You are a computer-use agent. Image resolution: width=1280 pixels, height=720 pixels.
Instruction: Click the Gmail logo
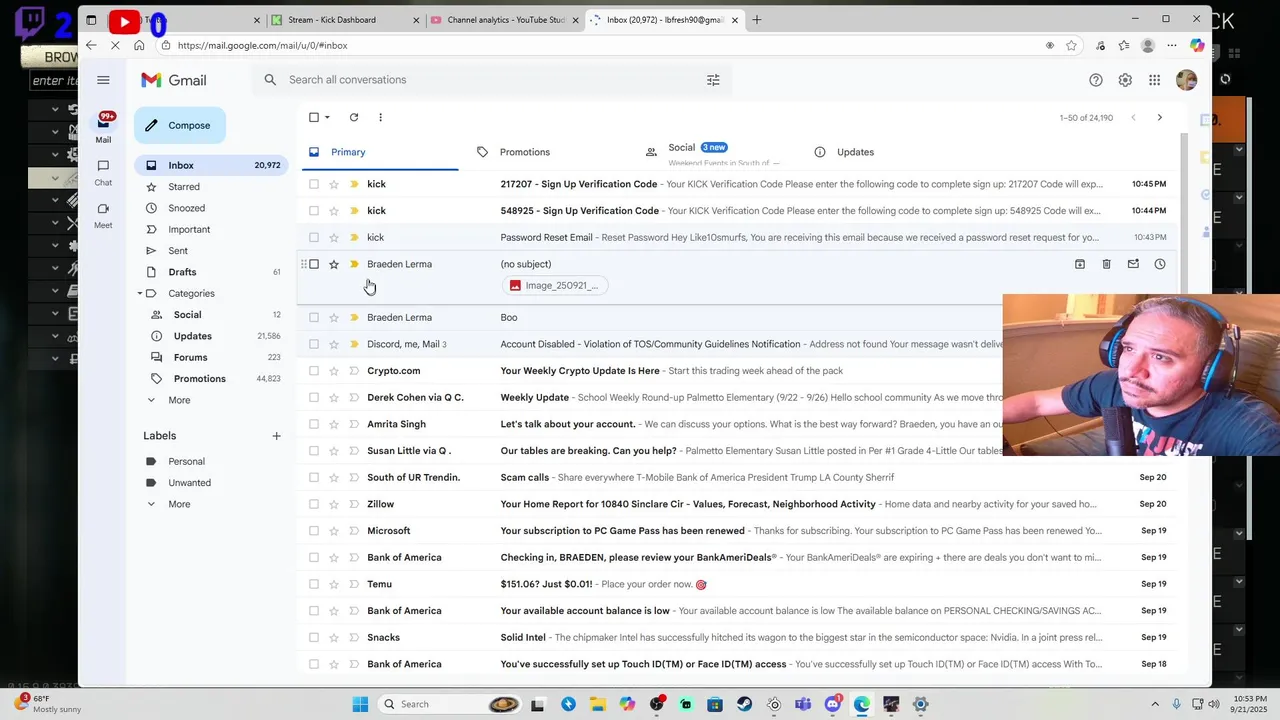click(174, 80)
